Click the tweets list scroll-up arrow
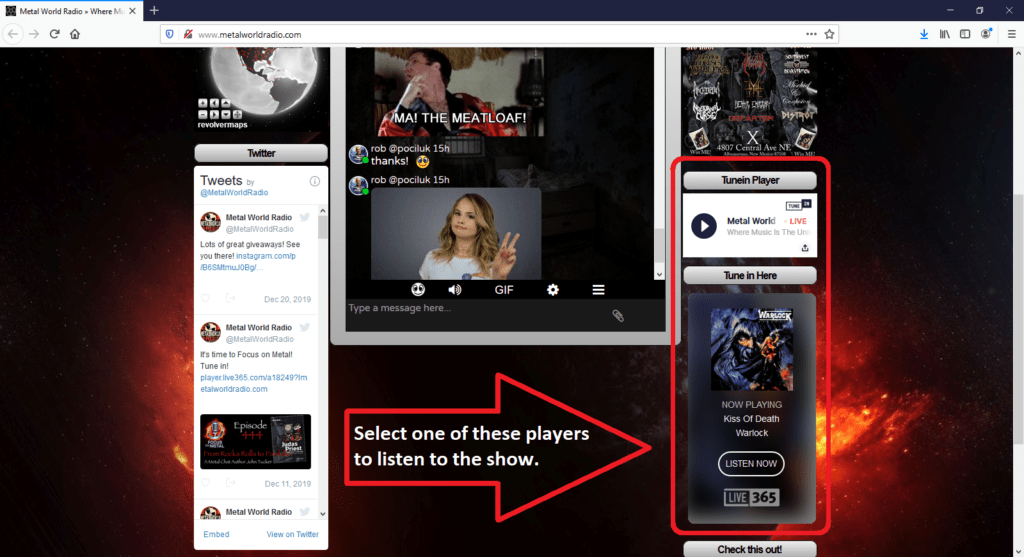This screenshot has width=1024, height=557. (323, 211)
